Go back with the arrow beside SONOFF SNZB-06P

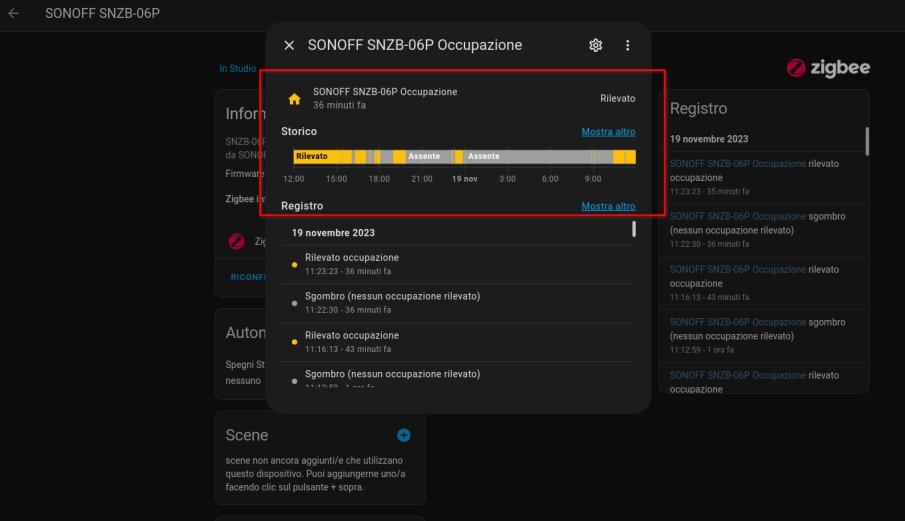14,13
